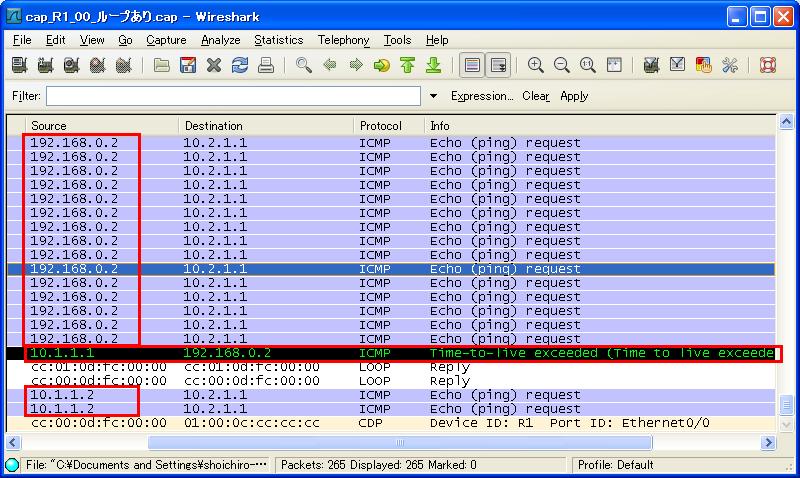The height and width of the screenshot is (478, 800).
Task: Print the packets with printer icon
Action: 266,65
